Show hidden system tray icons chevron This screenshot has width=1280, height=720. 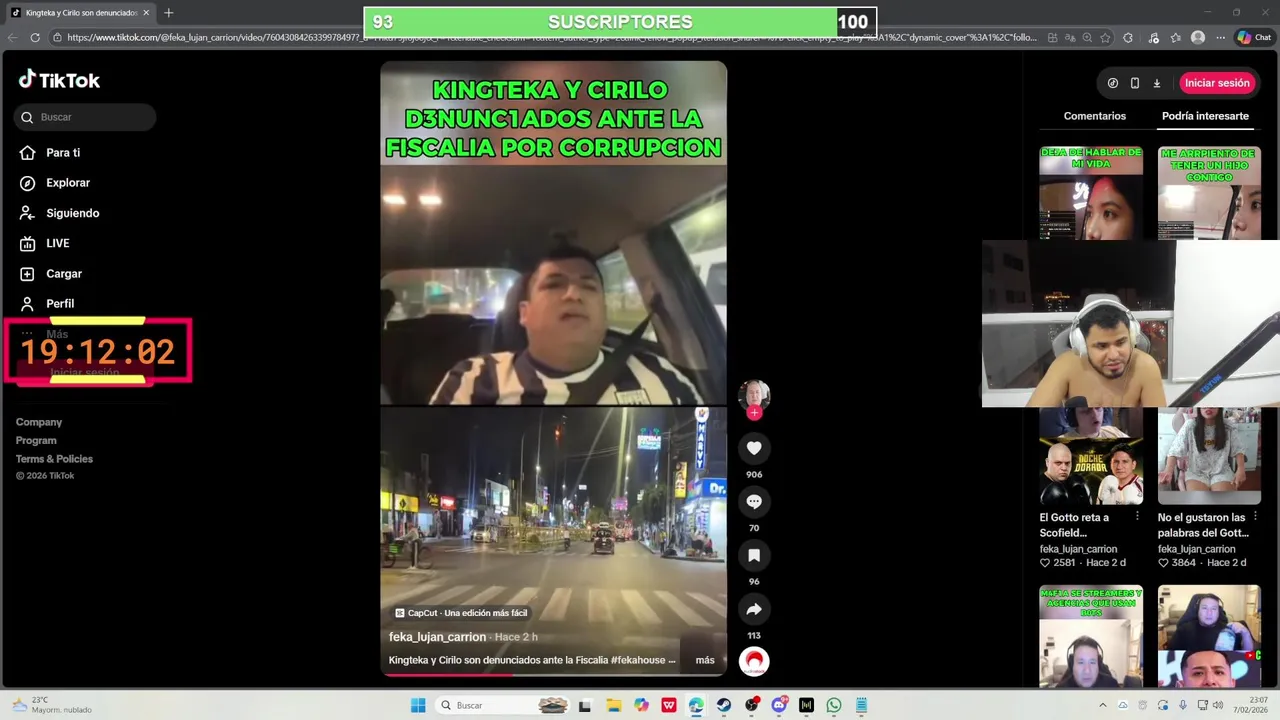coord(1103,705)
